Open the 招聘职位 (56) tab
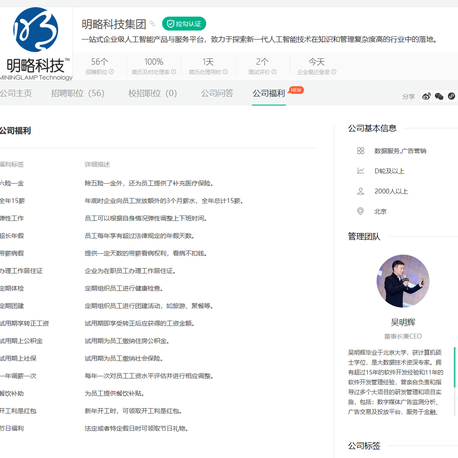 [78, 93]
